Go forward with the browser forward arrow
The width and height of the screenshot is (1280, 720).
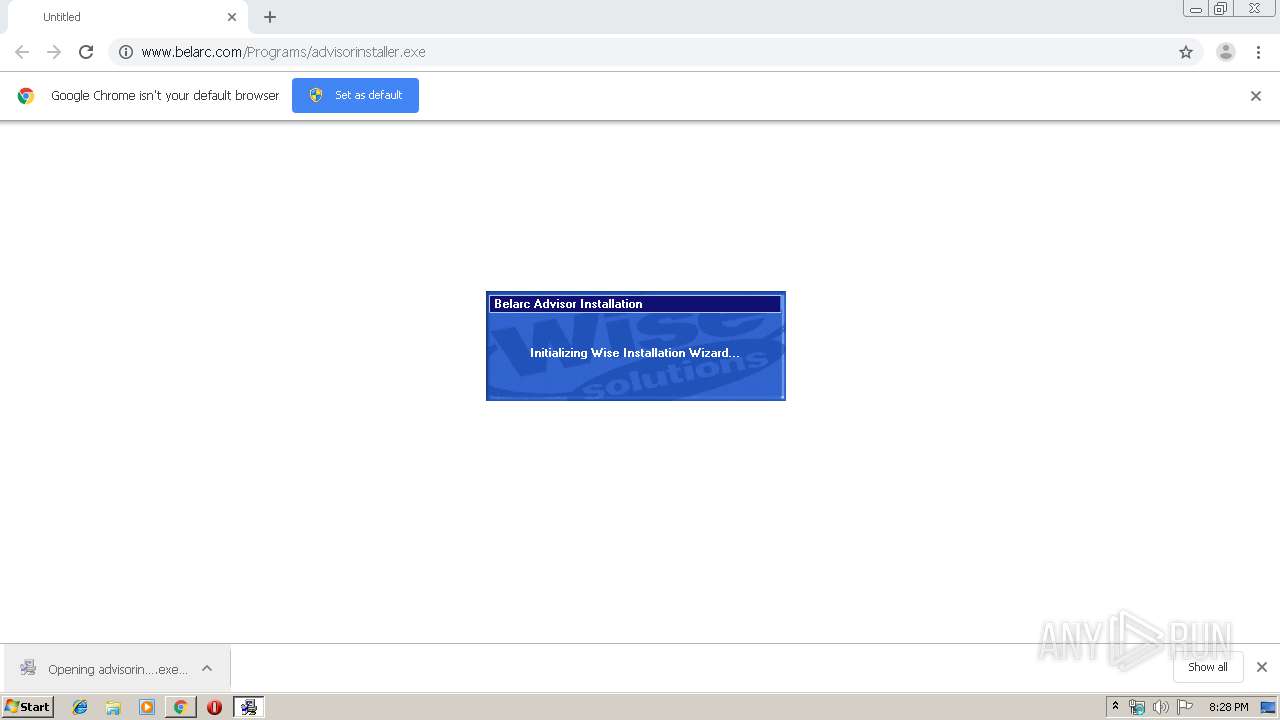pos(54,52)
